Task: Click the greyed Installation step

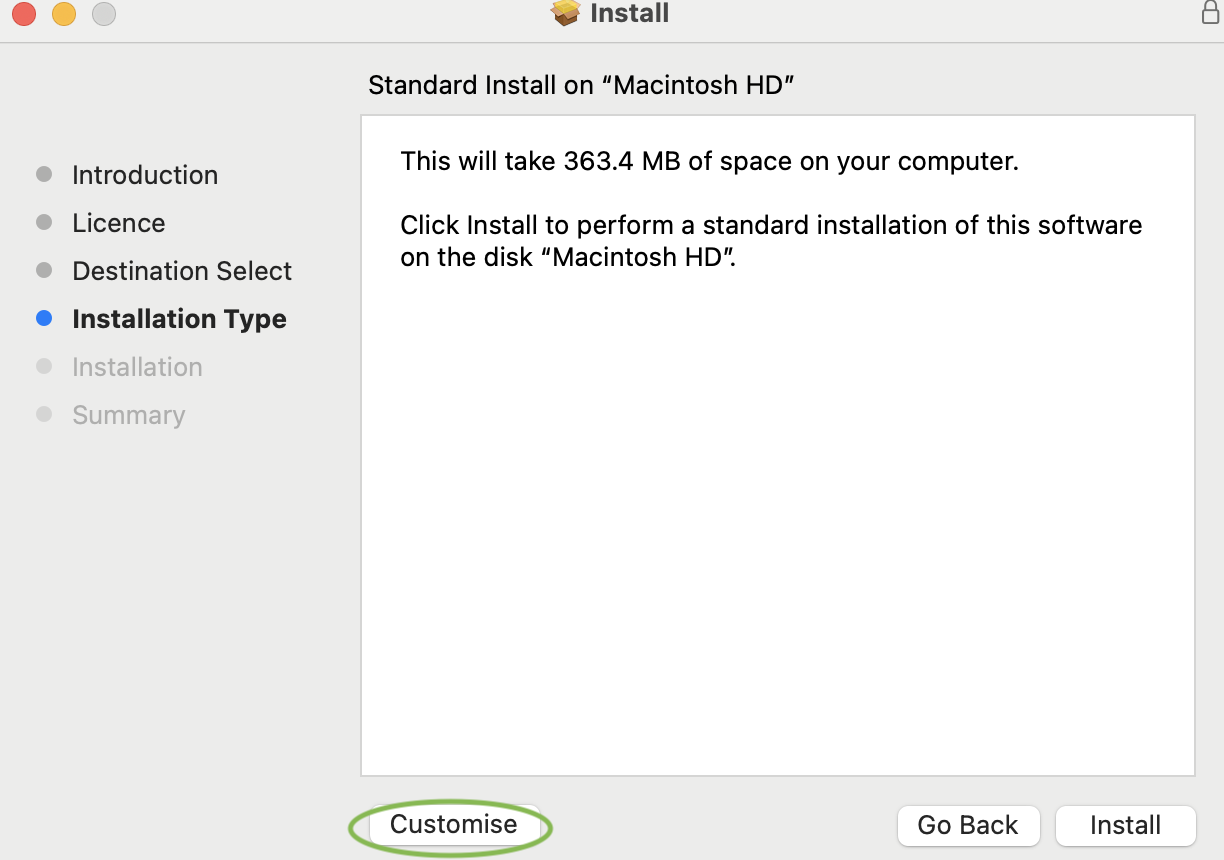Action: [x=137, y=367]
